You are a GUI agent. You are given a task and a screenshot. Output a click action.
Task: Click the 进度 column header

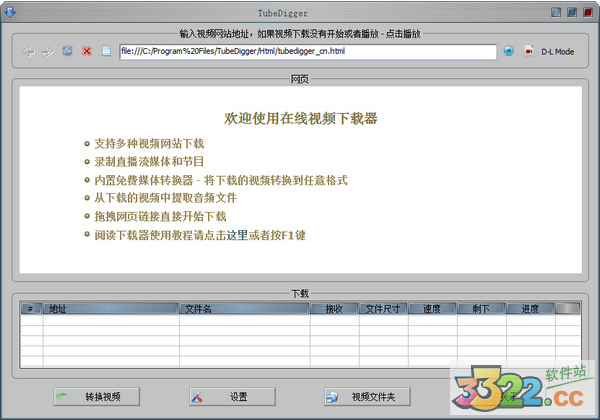[x=530, y=308]
